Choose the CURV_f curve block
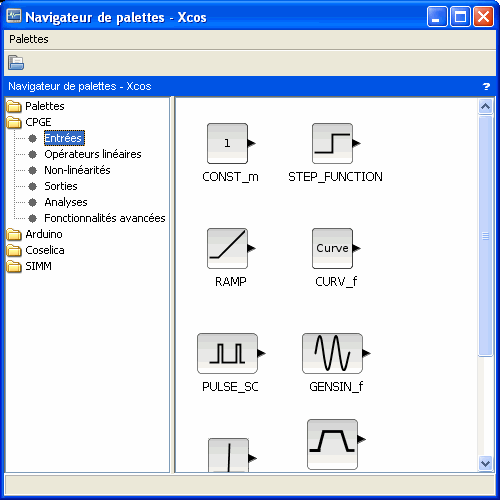This screenshot has width=500, height=500. (336, 249)
